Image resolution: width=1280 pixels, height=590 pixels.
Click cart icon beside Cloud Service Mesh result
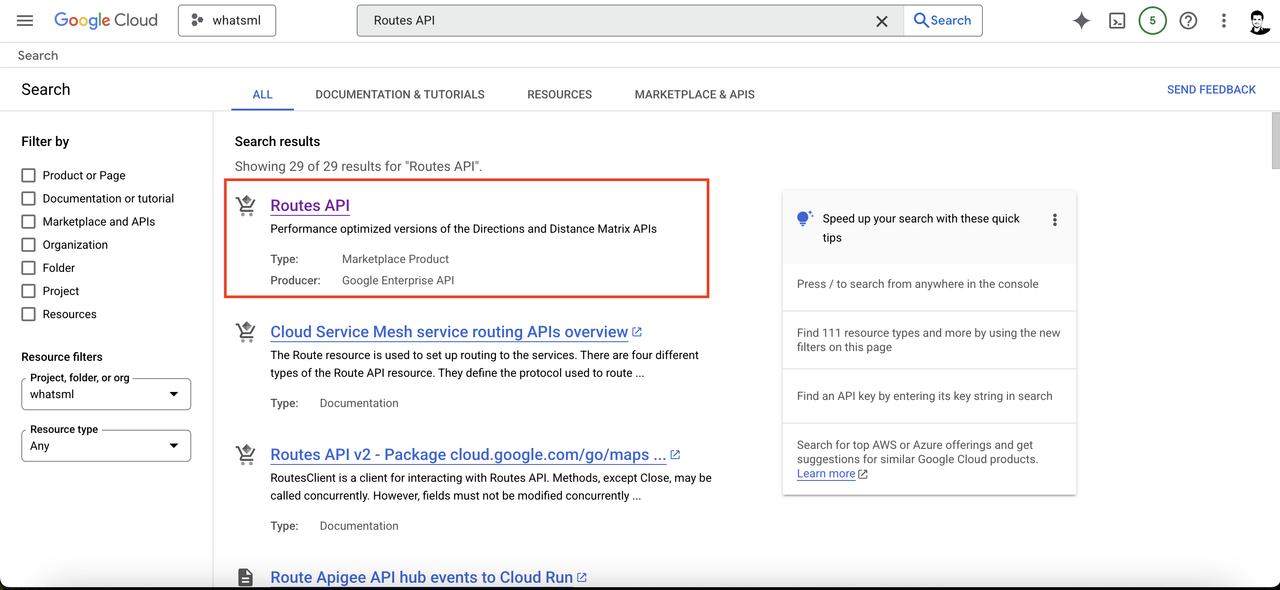click(x=245, y=332)
